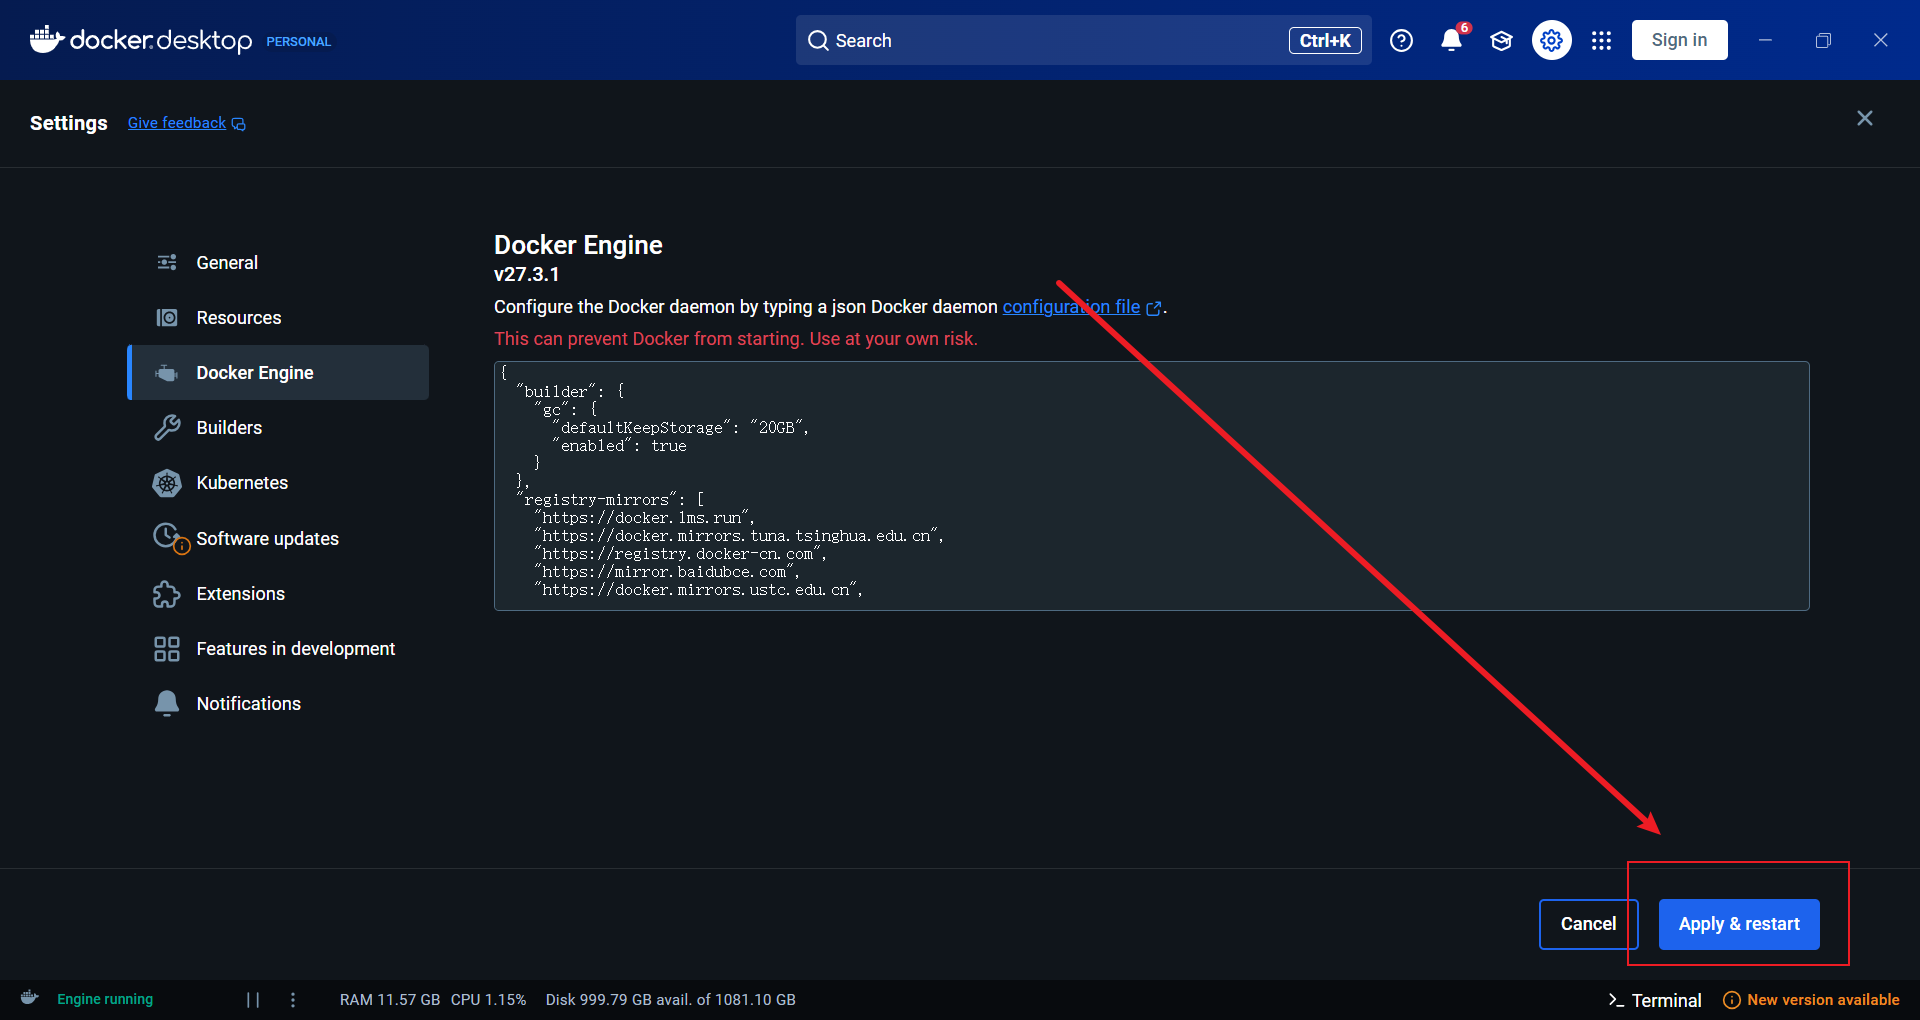
Task: Click inside the daemon JSON editor
Action: pos(1151,486)
